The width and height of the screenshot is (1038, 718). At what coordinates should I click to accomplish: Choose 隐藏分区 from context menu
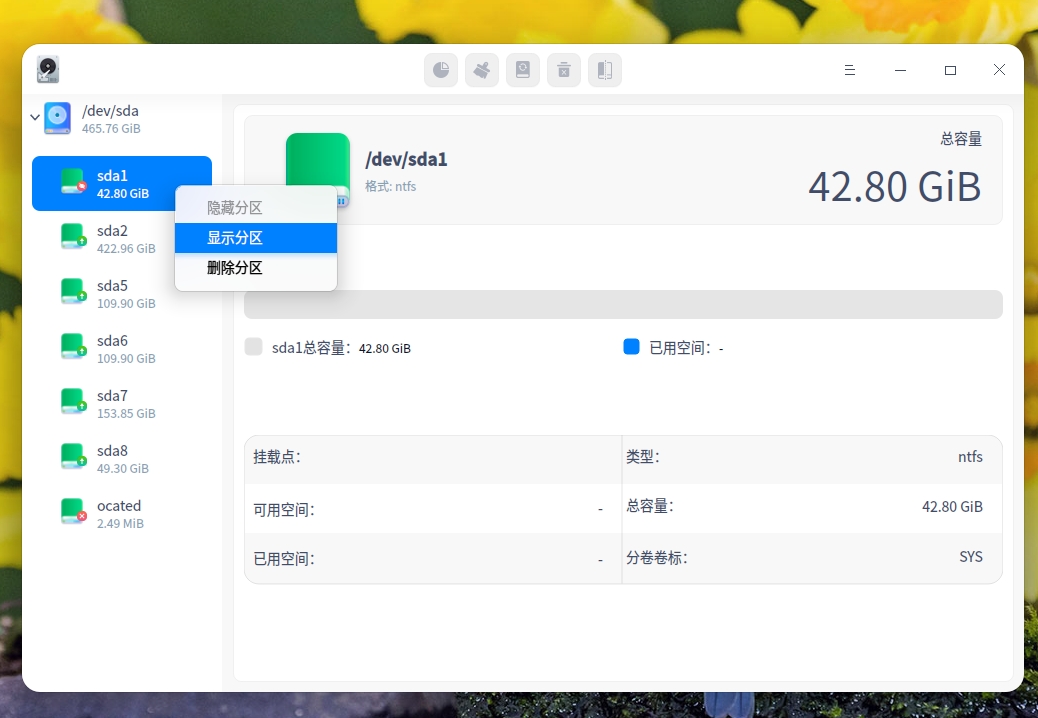coord(256,208)
